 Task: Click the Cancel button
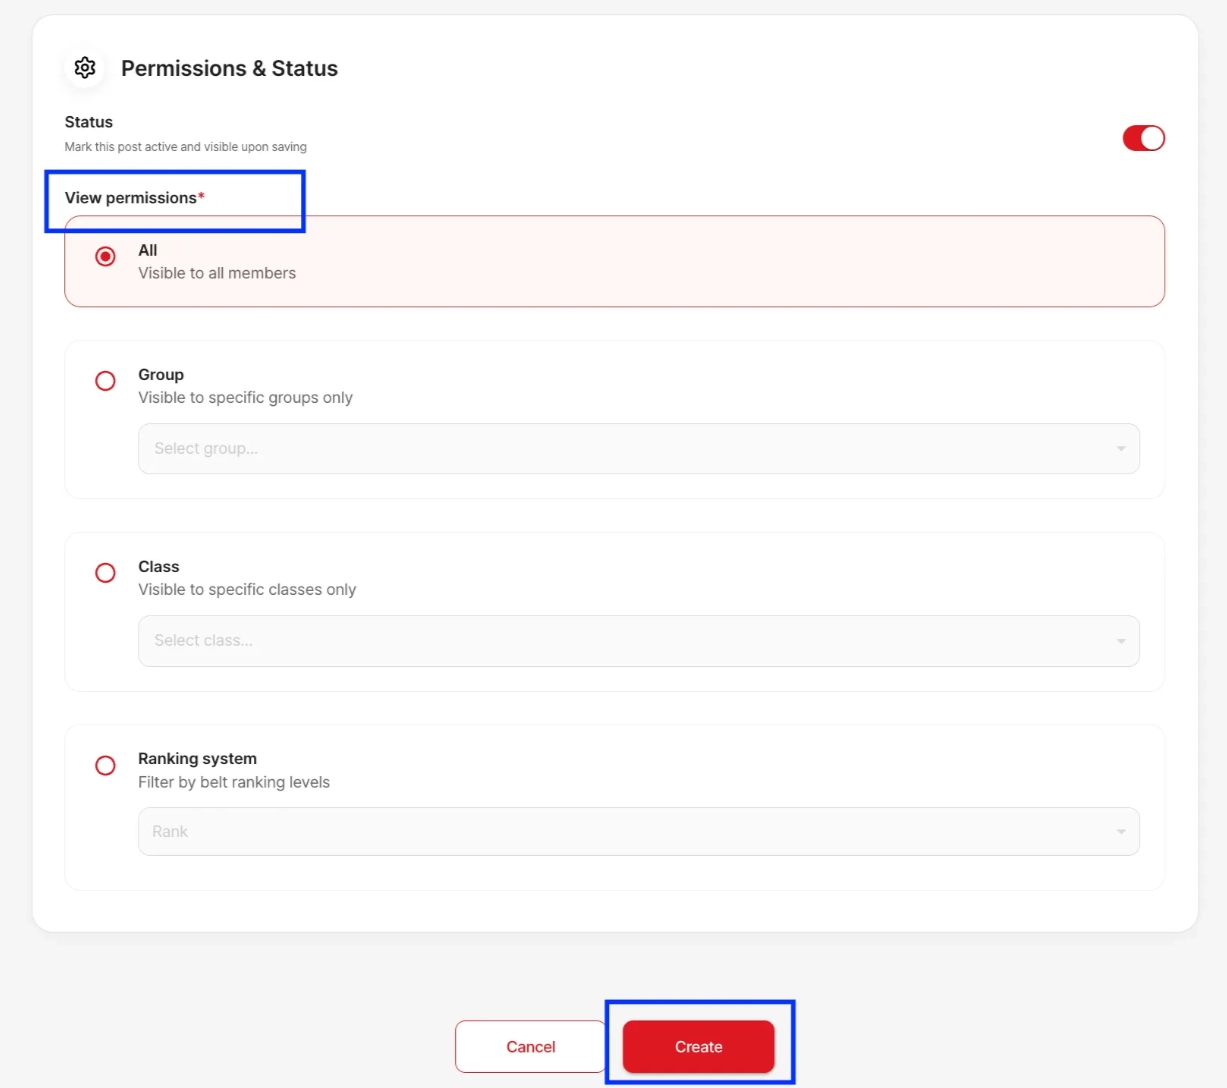[530, 1047]
